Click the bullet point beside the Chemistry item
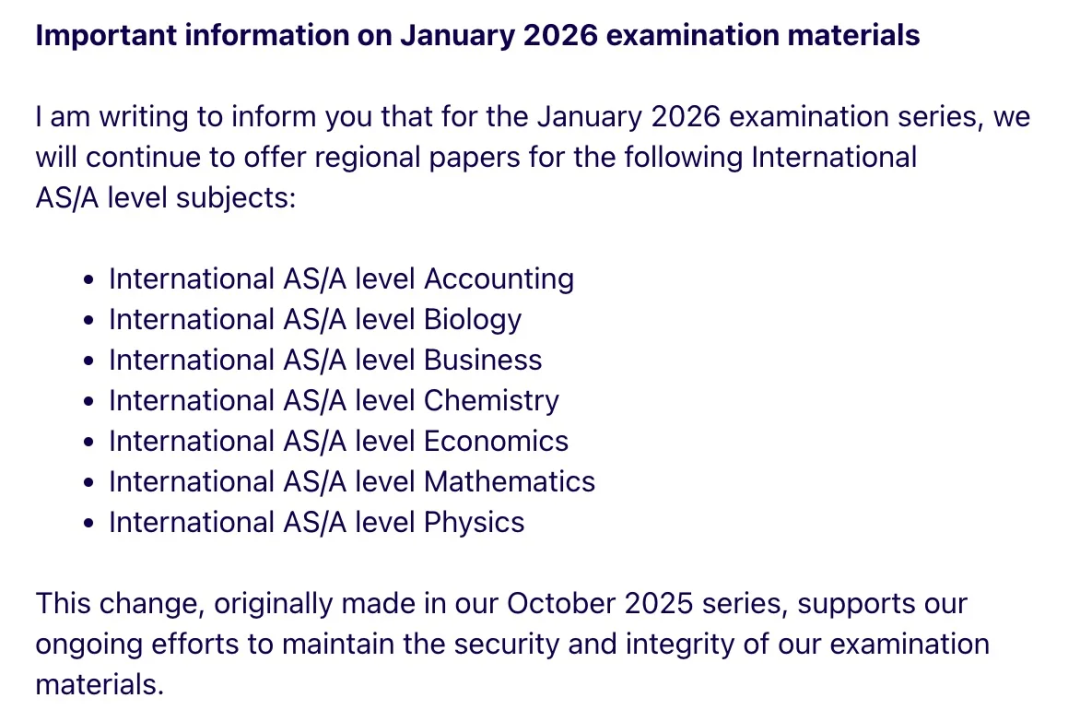Screen dimensions: 1080x710 [91, 401]
